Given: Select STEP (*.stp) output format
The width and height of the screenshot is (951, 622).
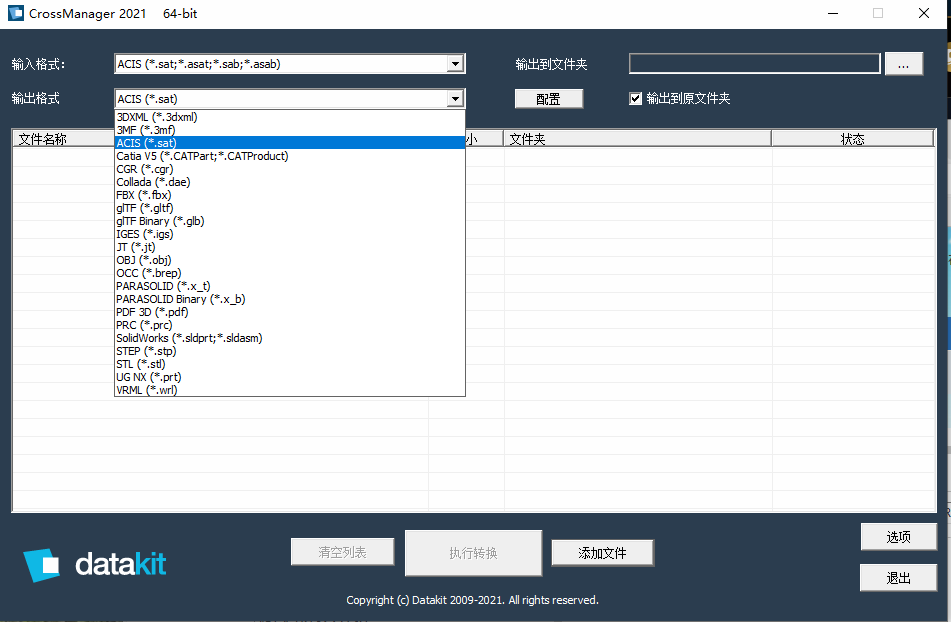Looking at the screenshot, I should (290, 352).
